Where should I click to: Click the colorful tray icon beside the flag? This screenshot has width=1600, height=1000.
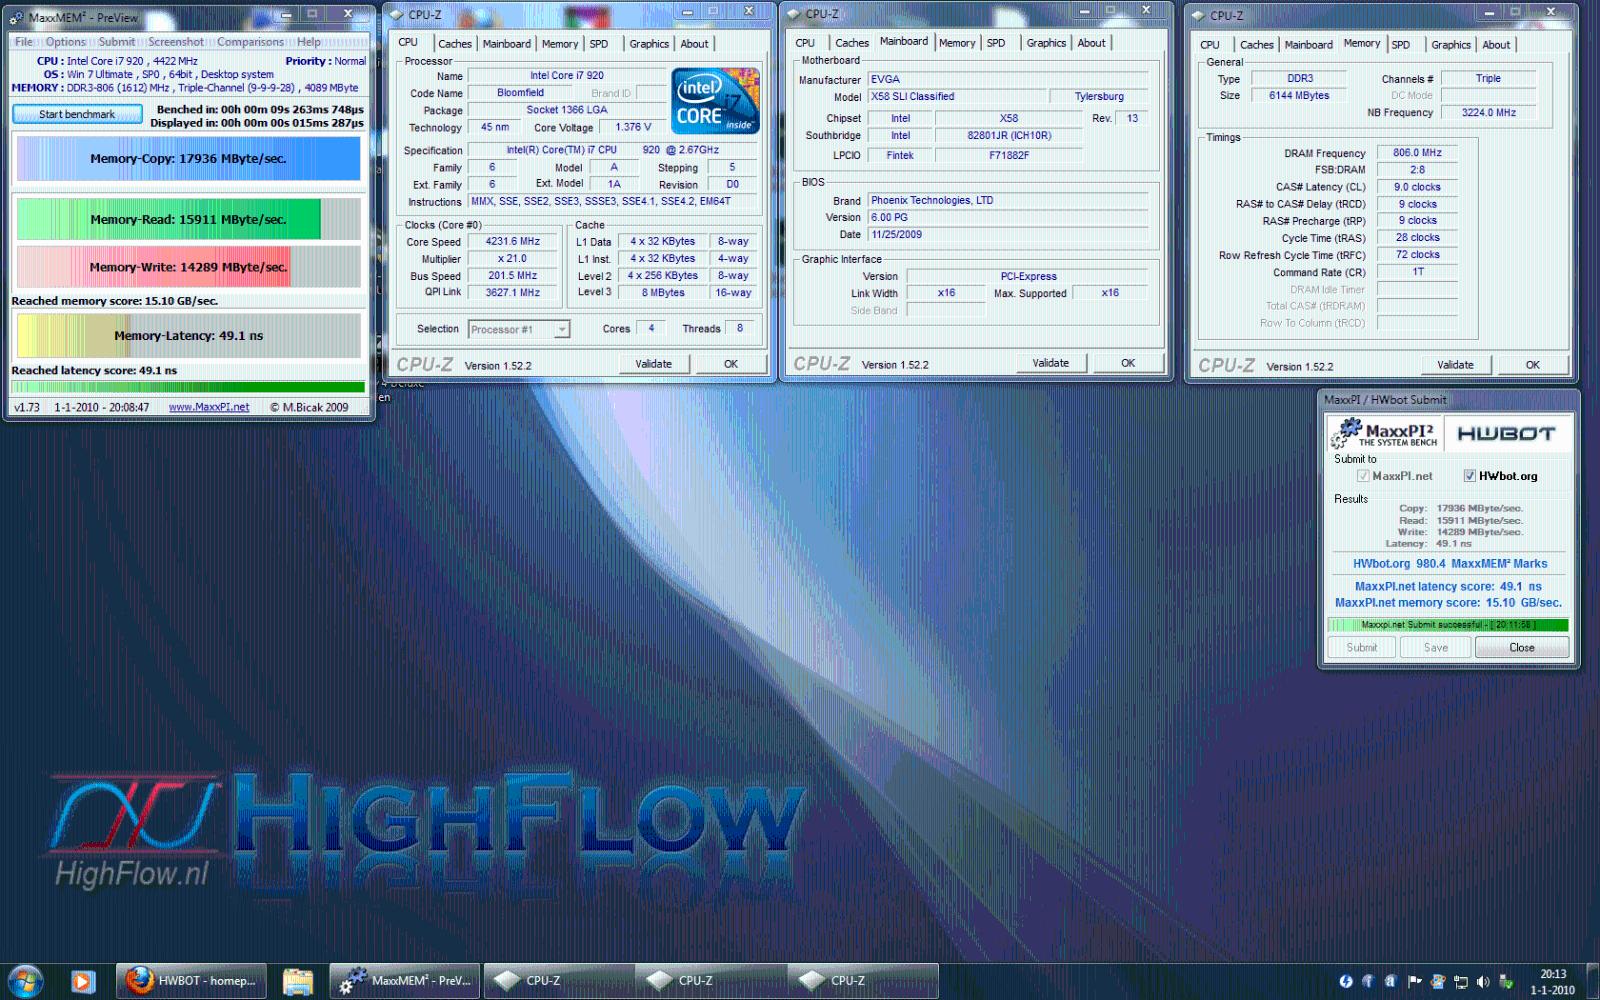point(1437,982)
